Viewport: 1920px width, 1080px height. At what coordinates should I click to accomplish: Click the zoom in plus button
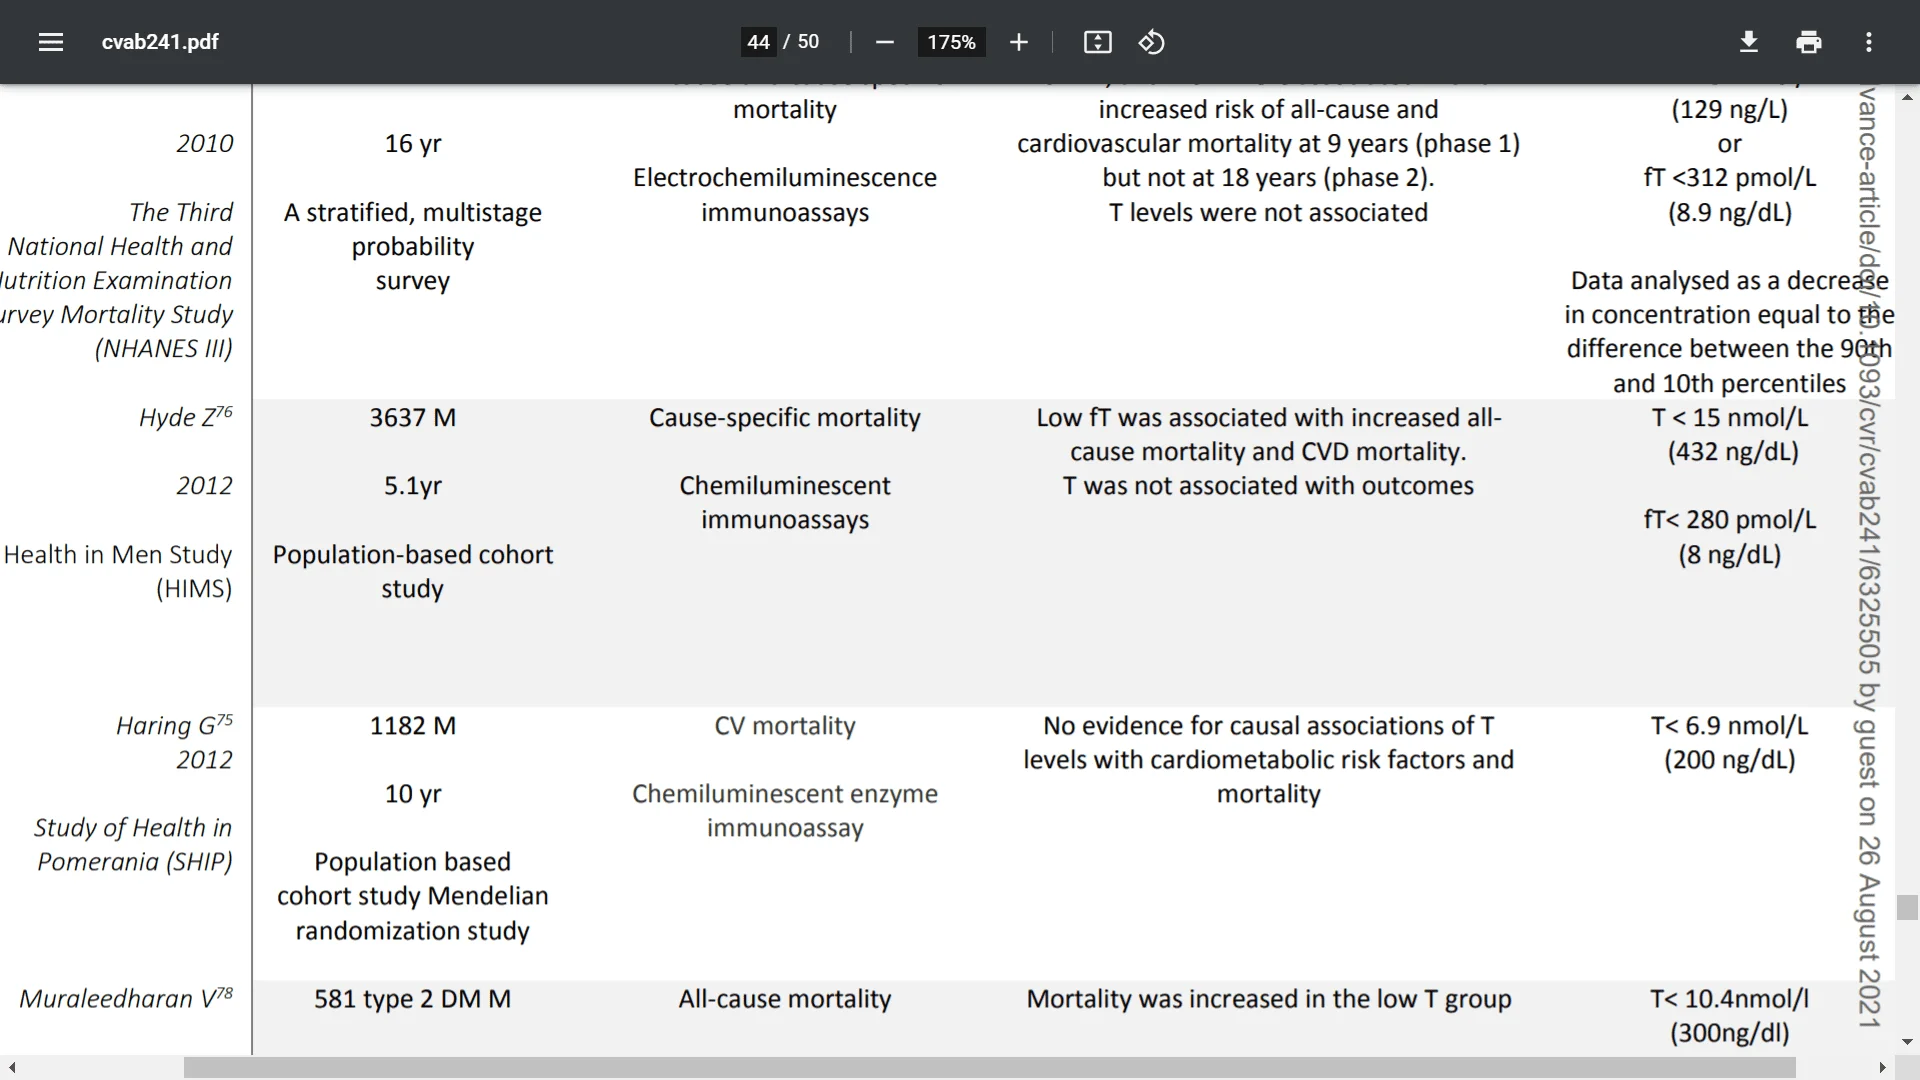(1018, 42)
